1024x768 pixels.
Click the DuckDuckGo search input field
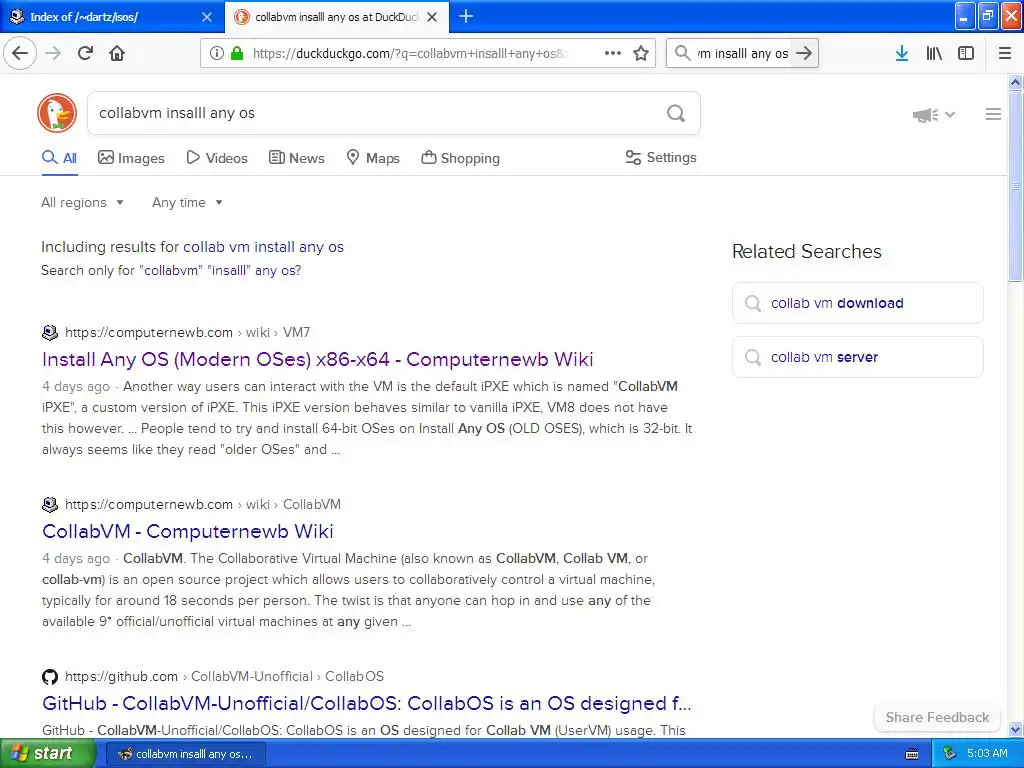(x=379, y=113)
